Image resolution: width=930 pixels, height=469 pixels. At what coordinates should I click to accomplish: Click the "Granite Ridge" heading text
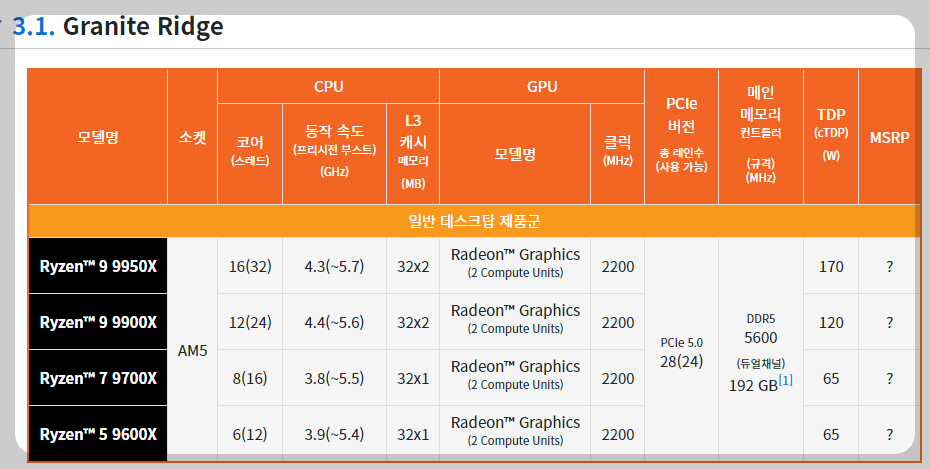(143, 27)
